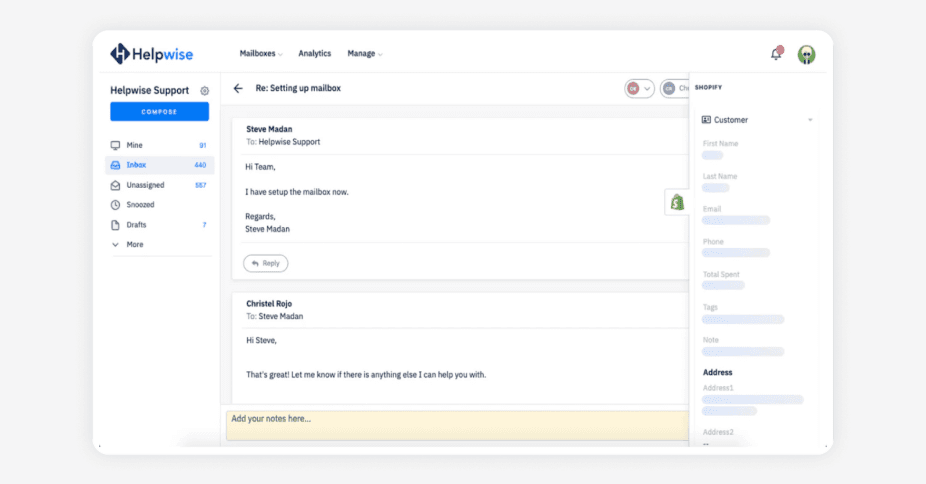Go back with the arrow icon
This screenshot has height=484, width=926.
coord(238,89)
